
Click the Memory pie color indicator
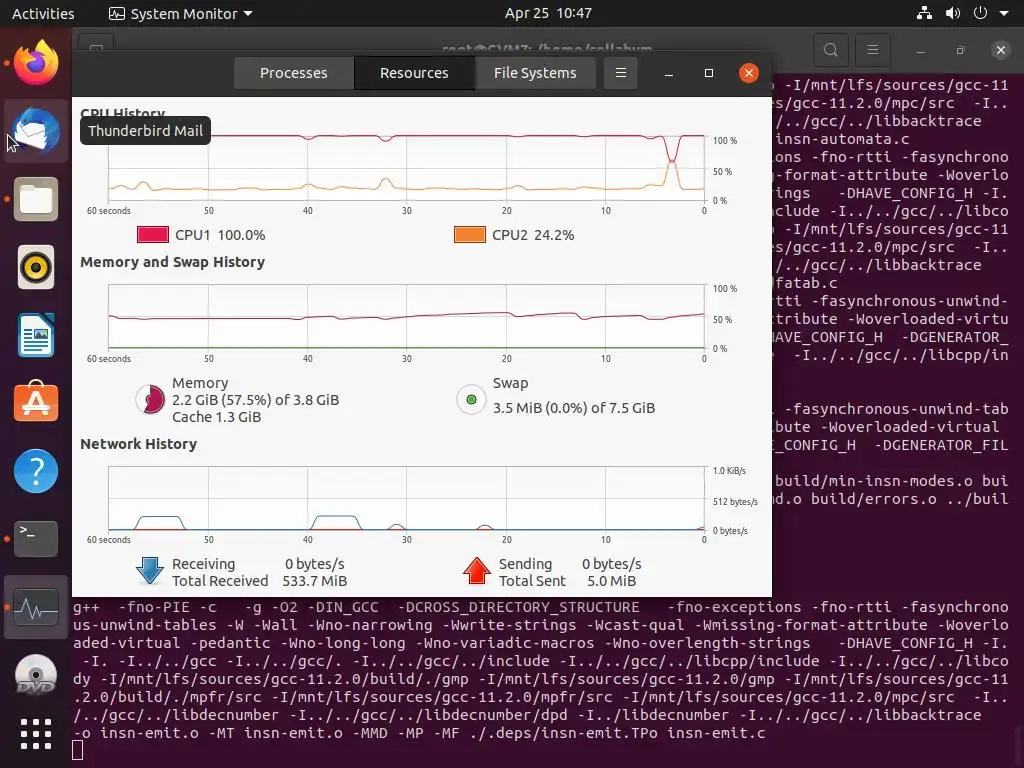click(x=151, y=399)
